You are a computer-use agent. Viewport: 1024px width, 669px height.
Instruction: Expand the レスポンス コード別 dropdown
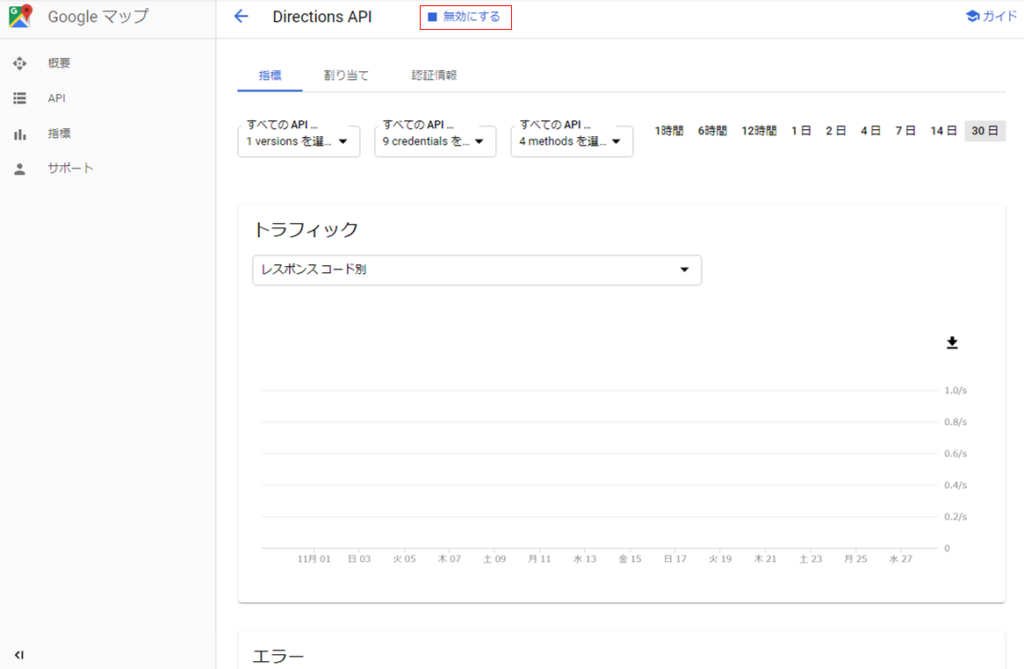(477, 270)
